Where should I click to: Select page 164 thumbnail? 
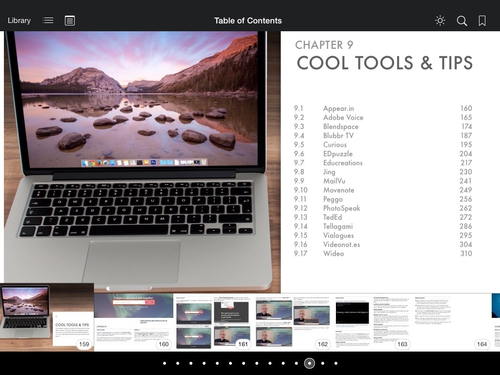[x=452, y=322]
